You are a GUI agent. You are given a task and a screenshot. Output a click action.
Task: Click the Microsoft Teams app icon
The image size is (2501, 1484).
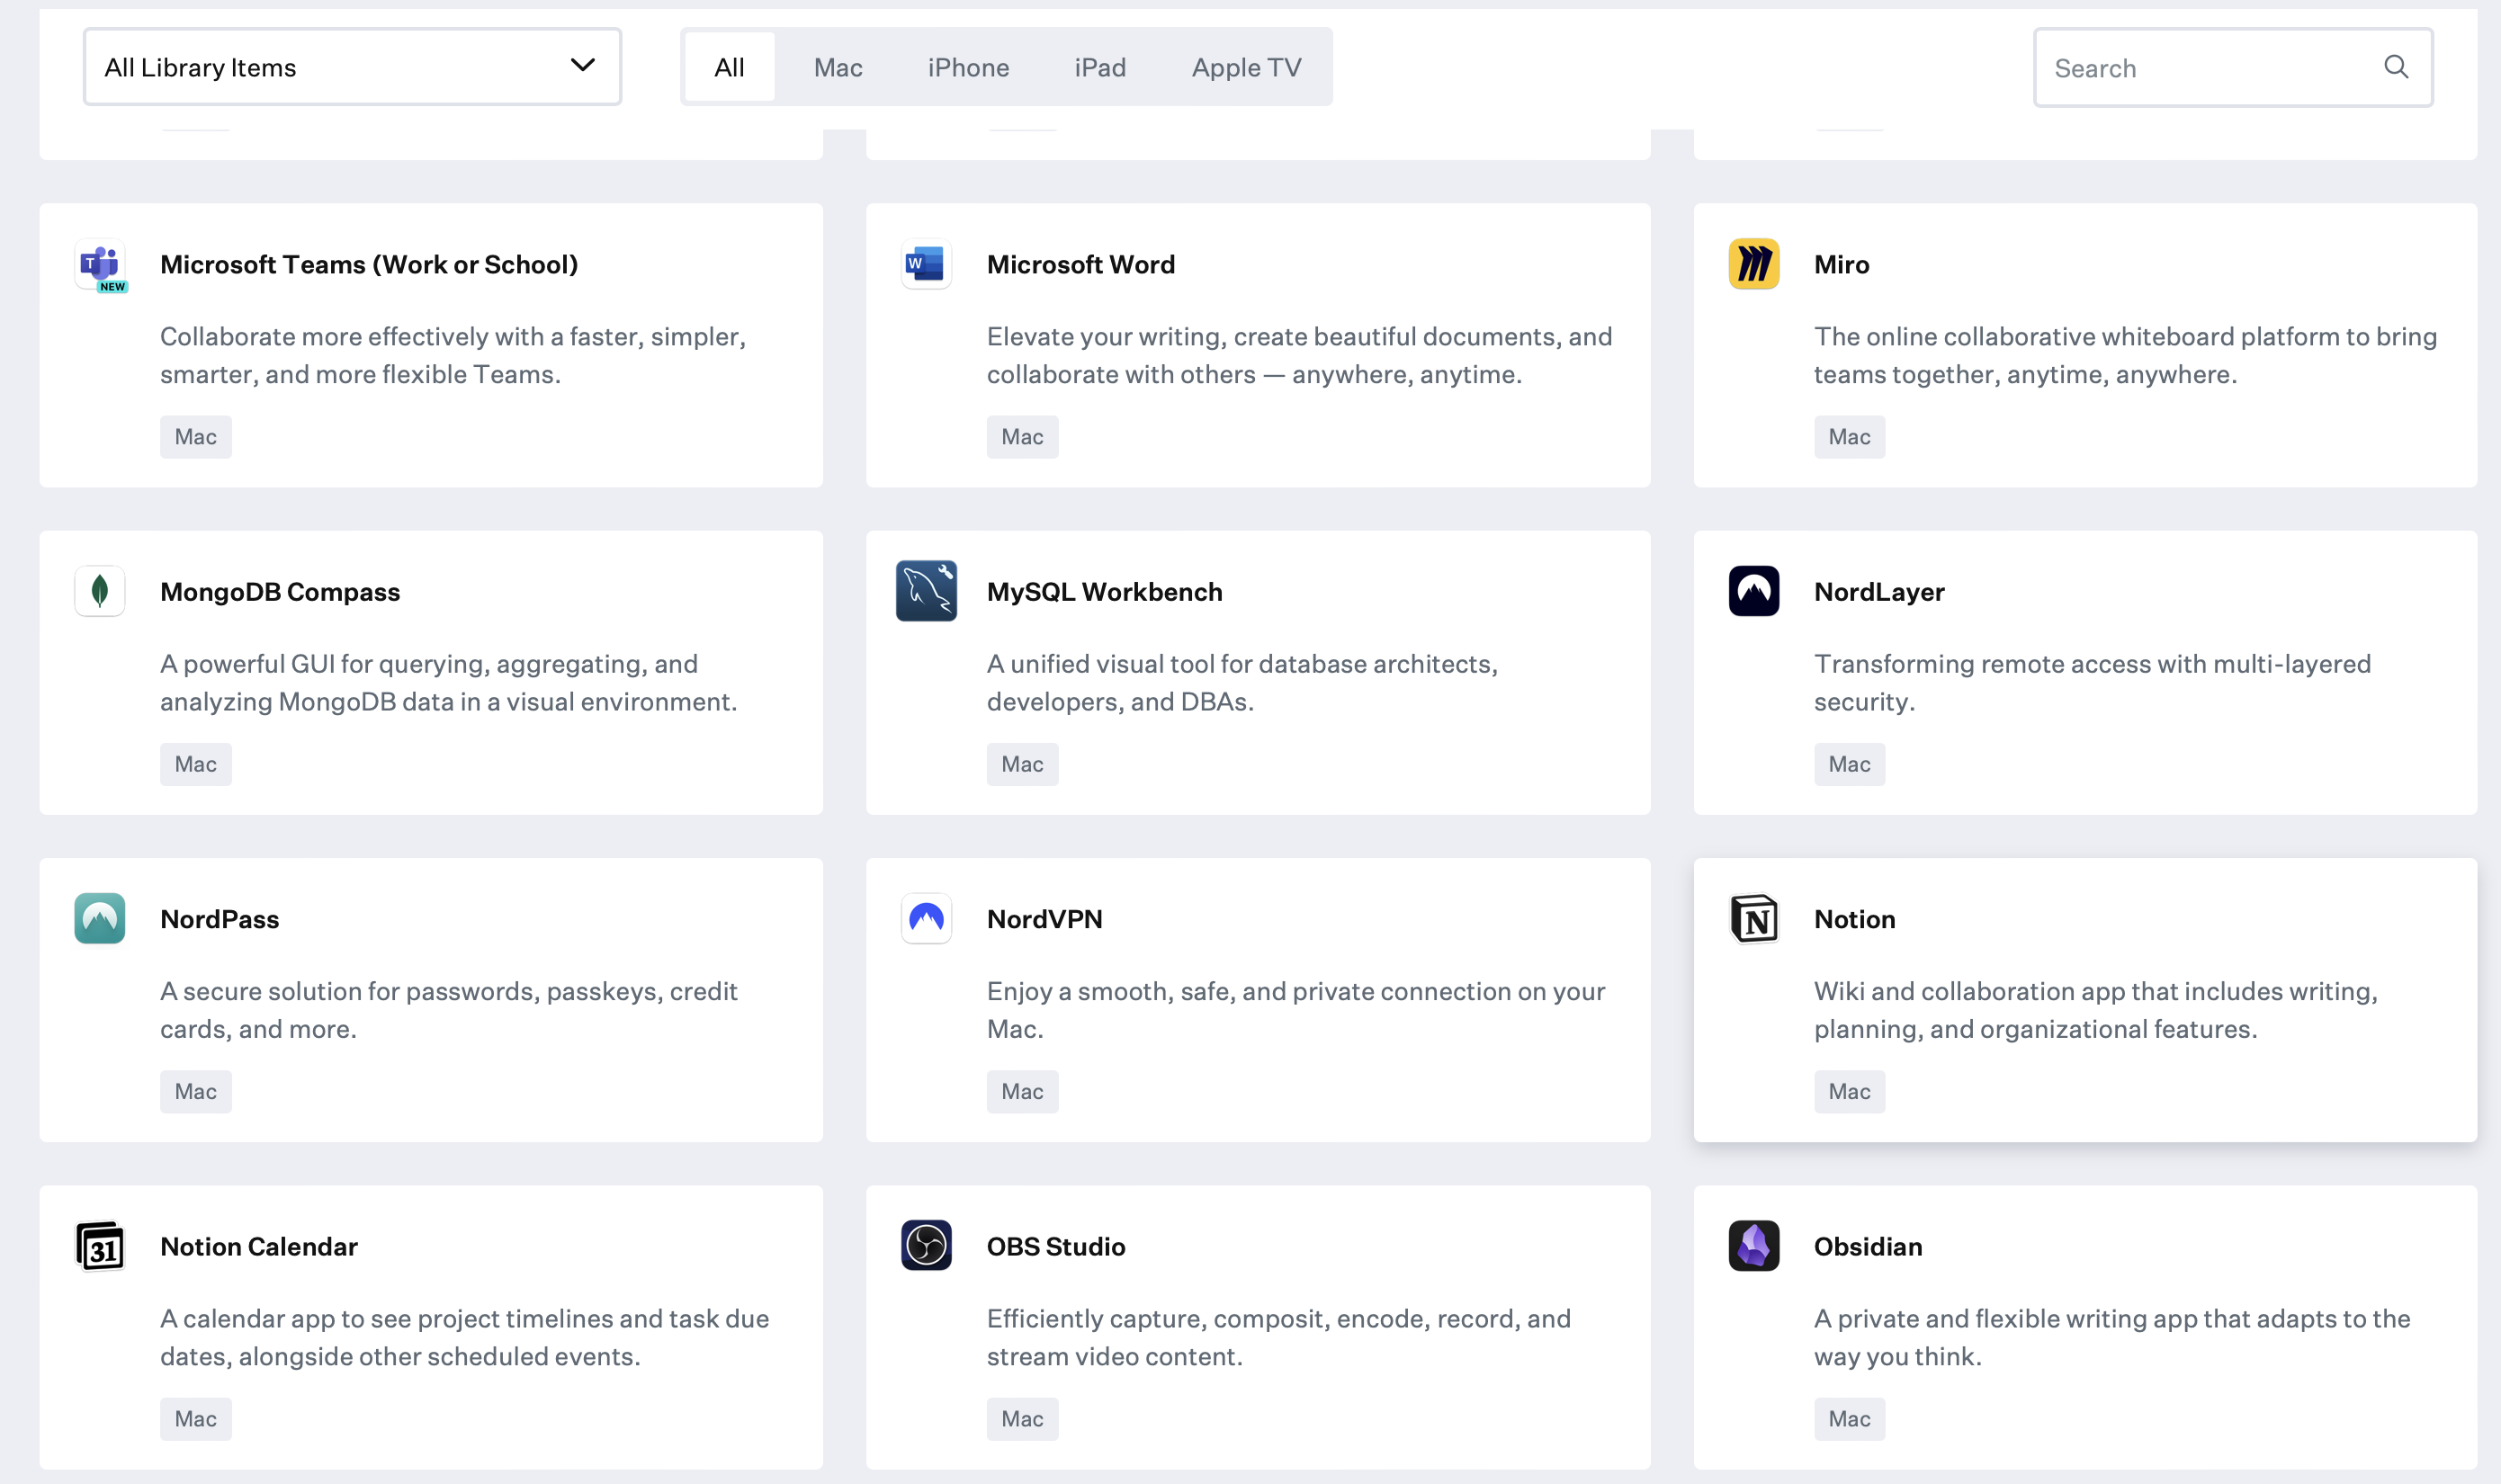point(99,264)
